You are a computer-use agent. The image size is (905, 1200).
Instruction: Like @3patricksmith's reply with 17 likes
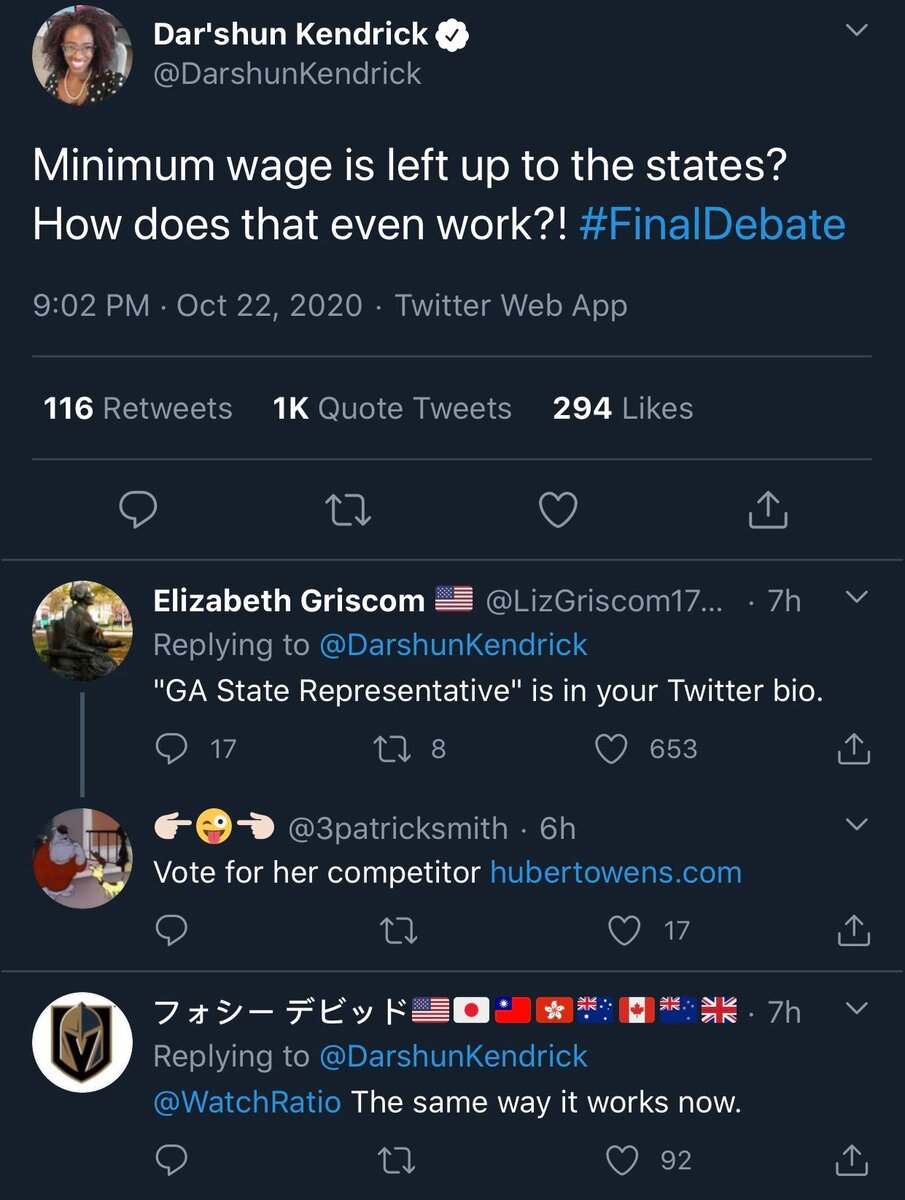coord(625,931)
